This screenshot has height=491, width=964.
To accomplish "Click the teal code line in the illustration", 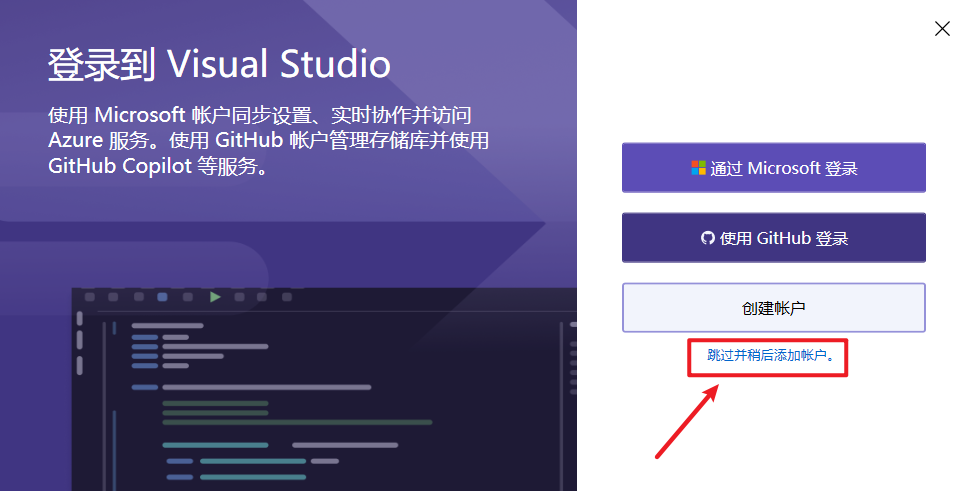I will point(215,444).
